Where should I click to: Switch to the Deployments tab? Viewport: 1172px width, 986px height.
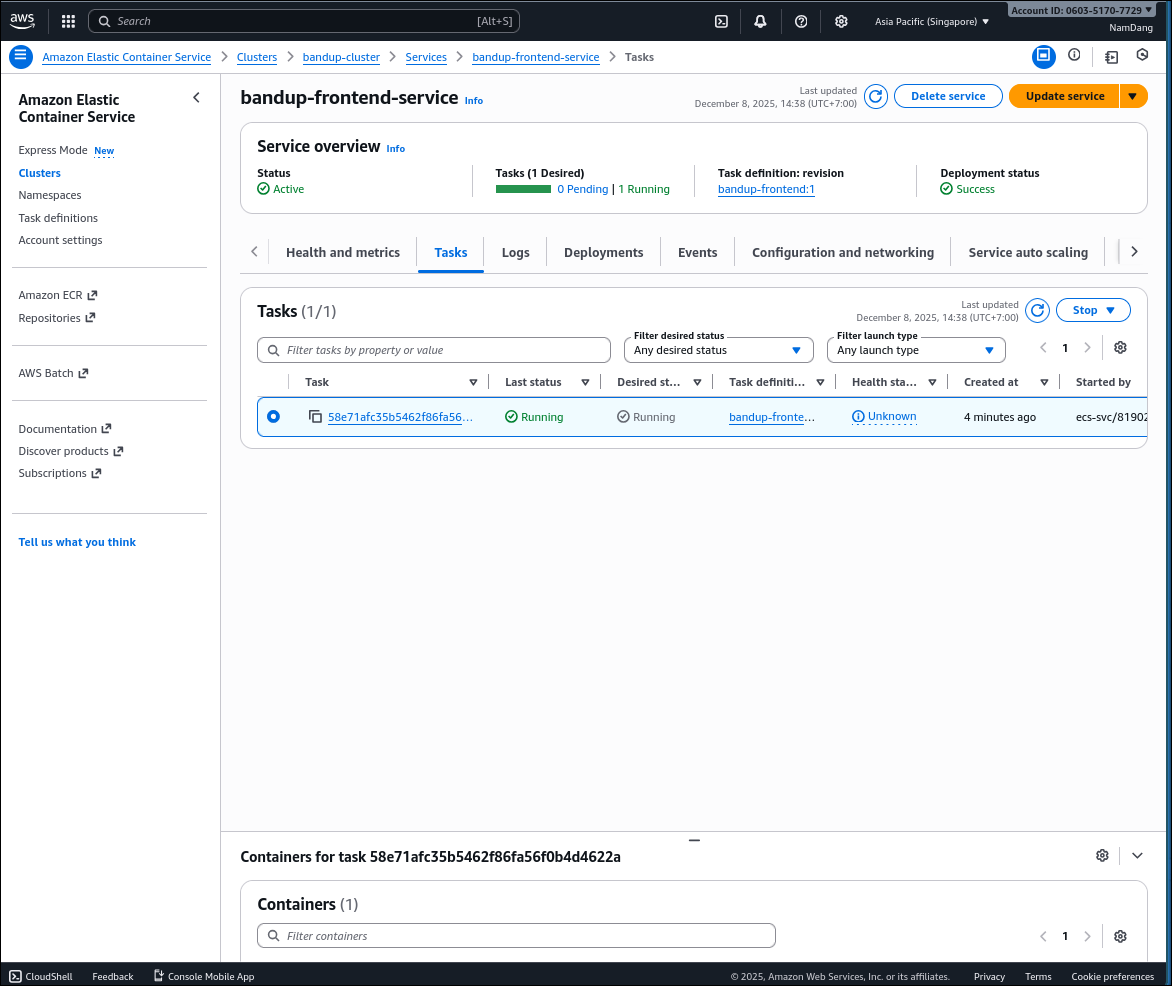[x=603, y=252]
